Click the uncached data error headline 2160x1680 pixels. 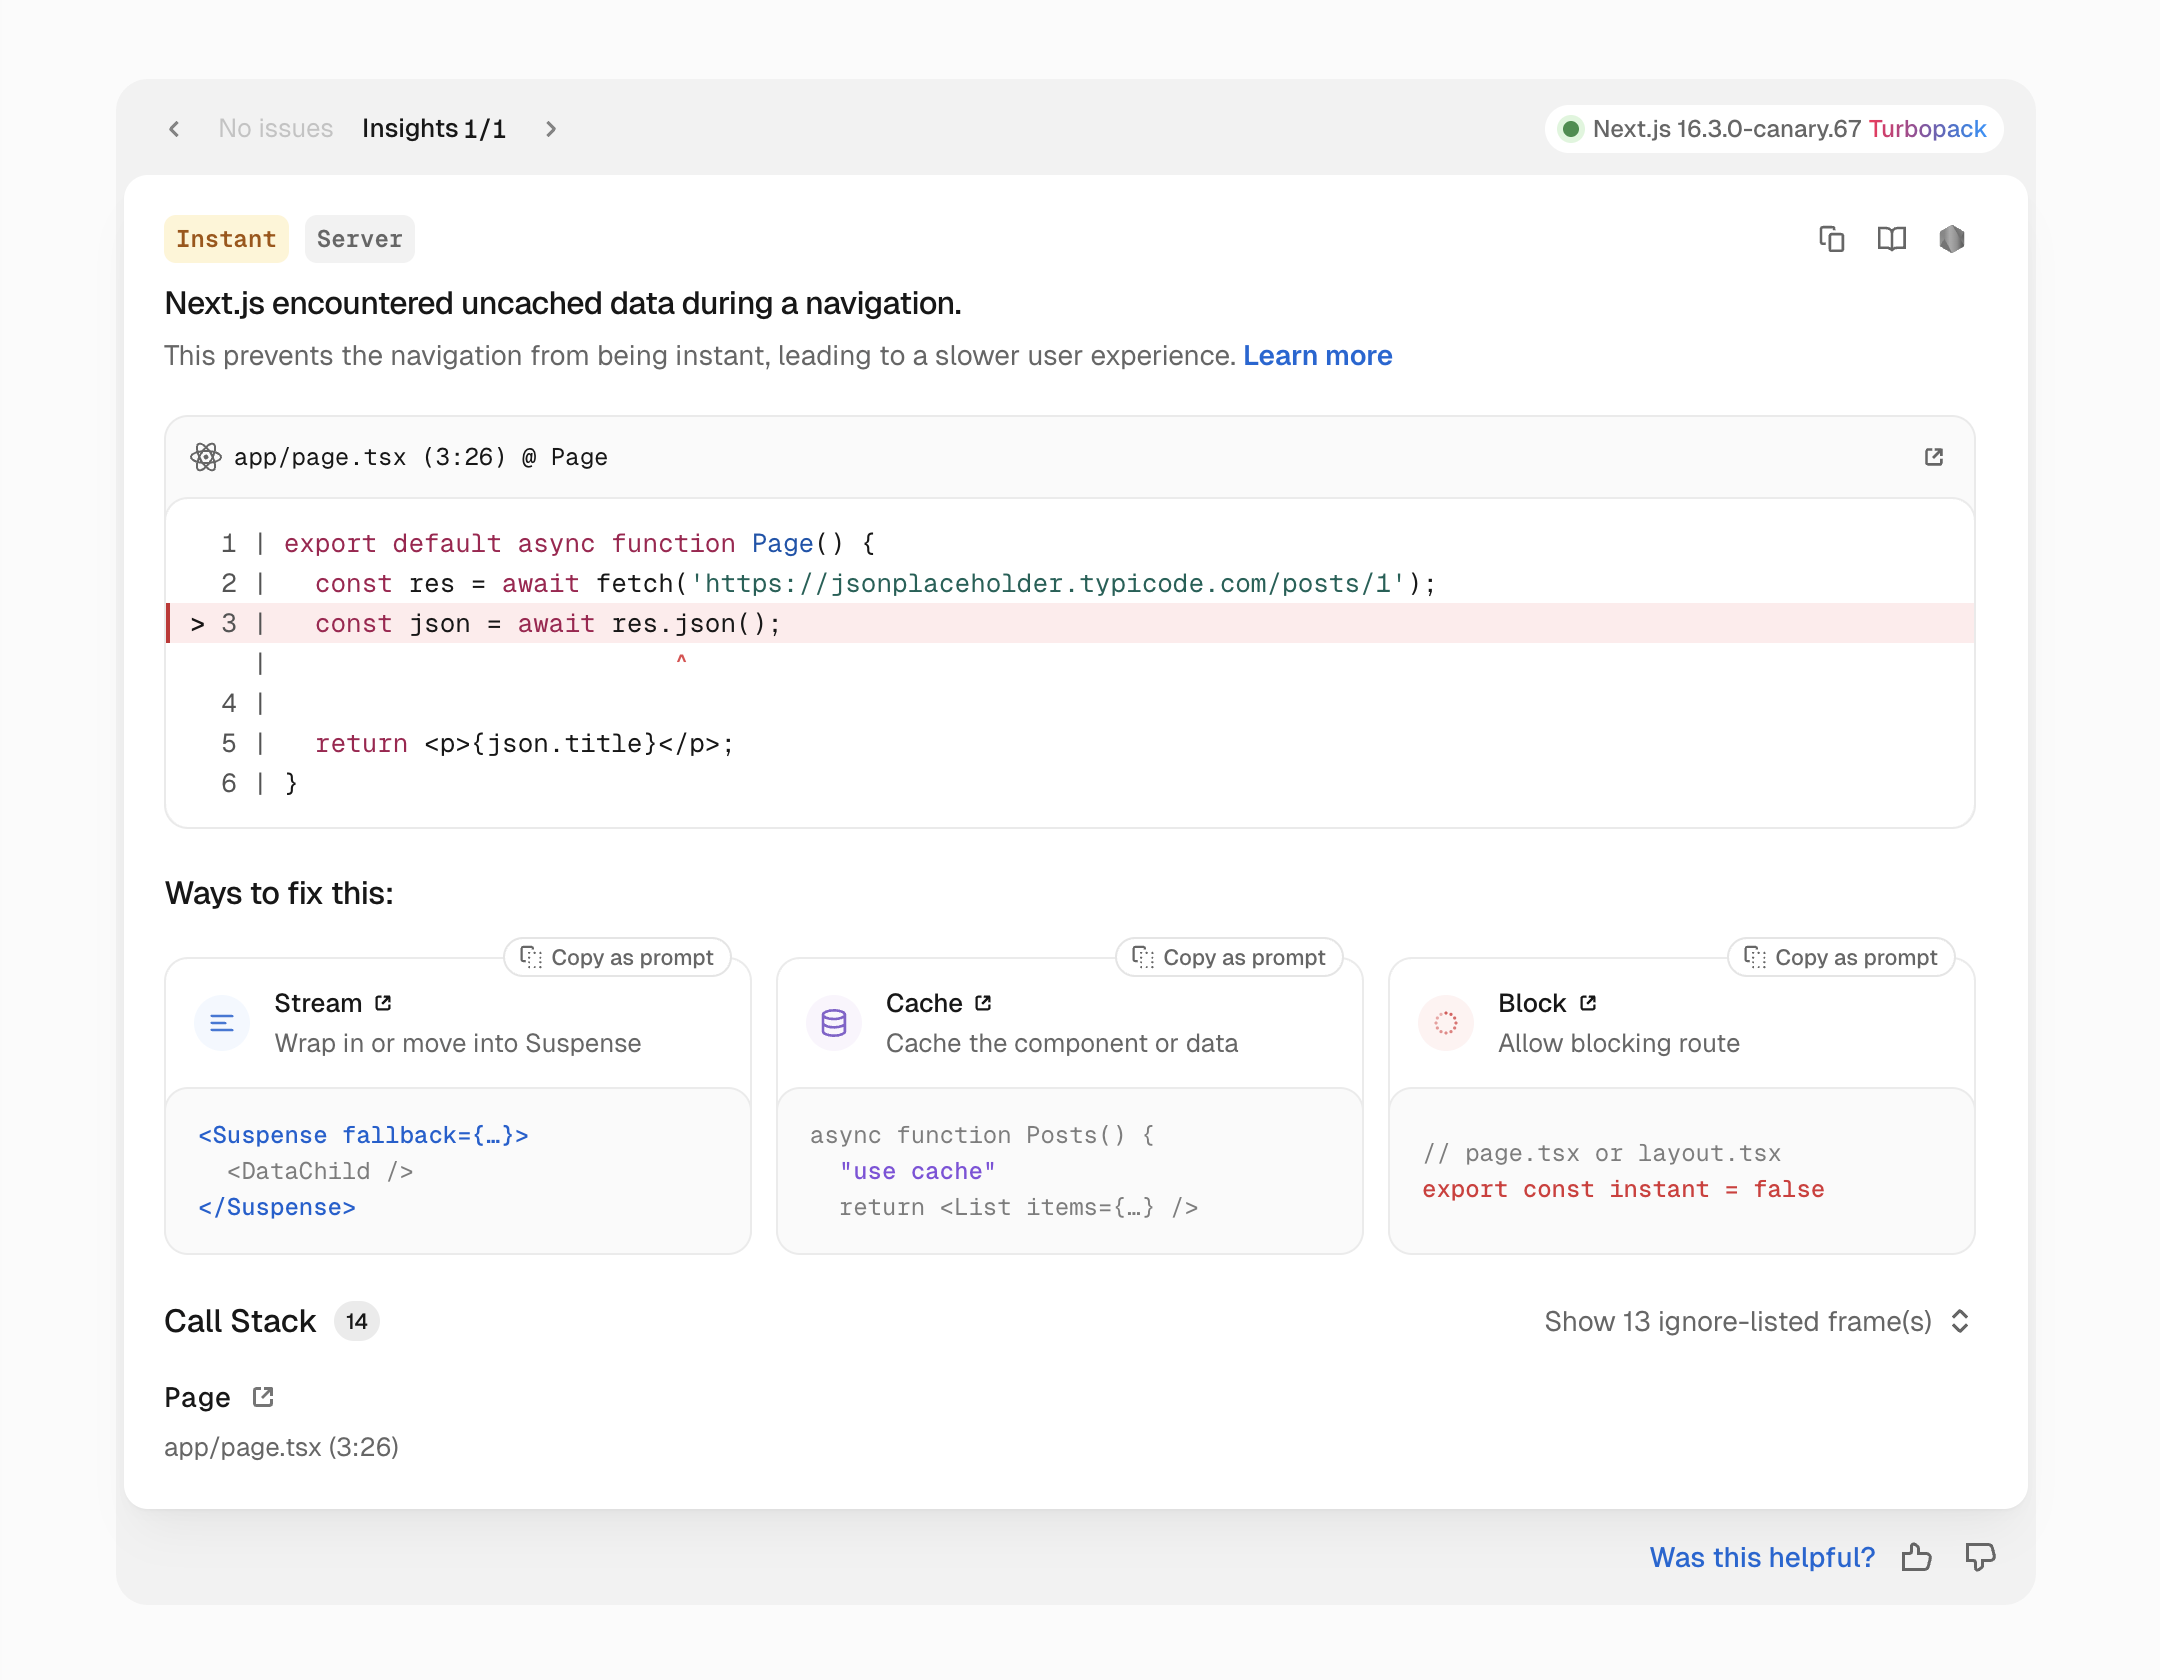click(563, 303)
